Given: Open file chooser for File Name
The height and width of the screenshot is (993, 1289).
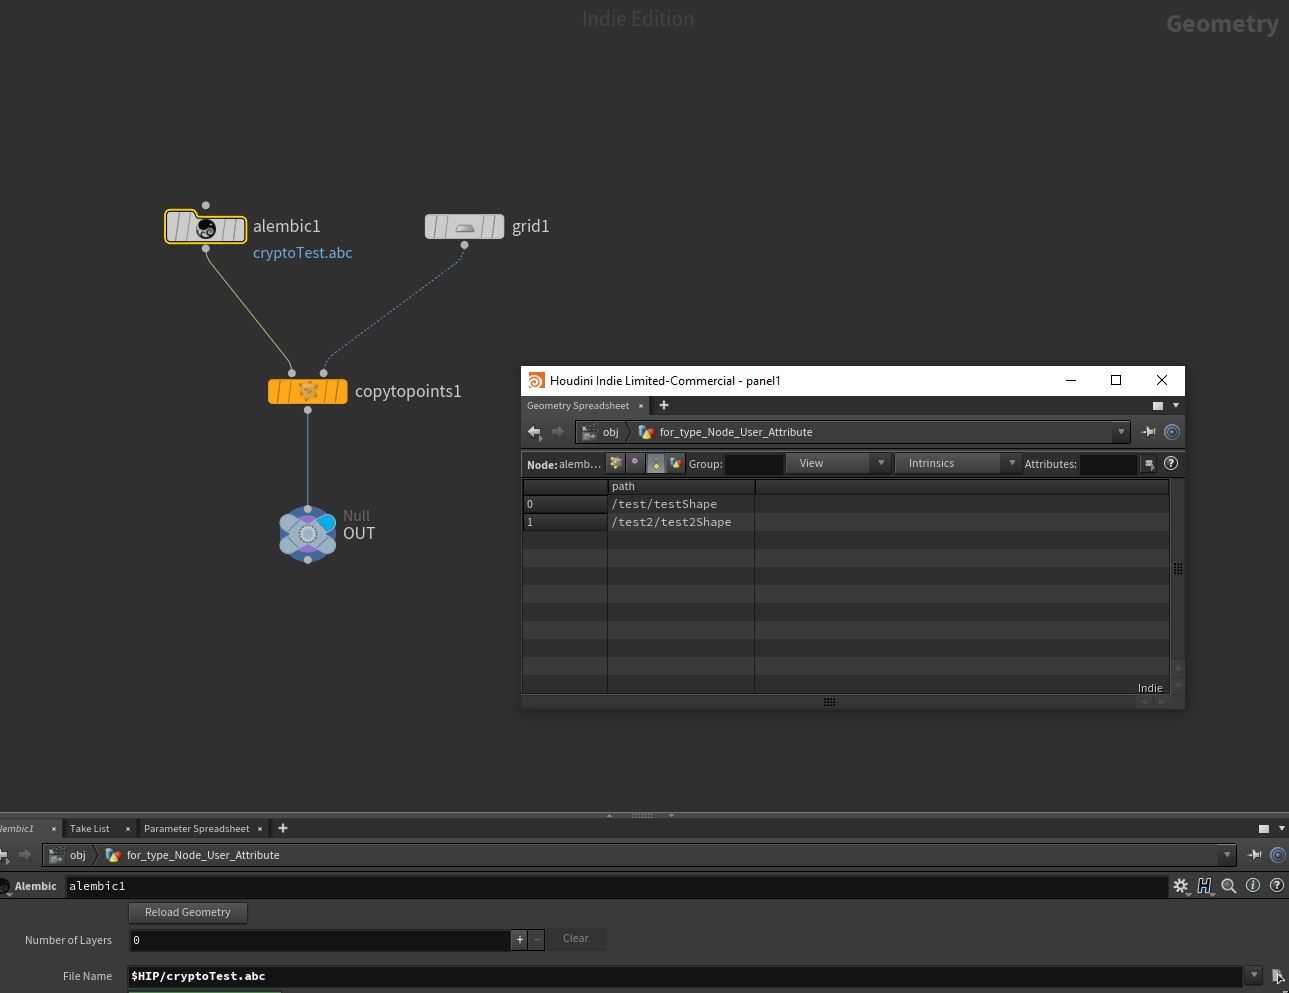Looking at the screenshot, I should (x=1277, y=976).
